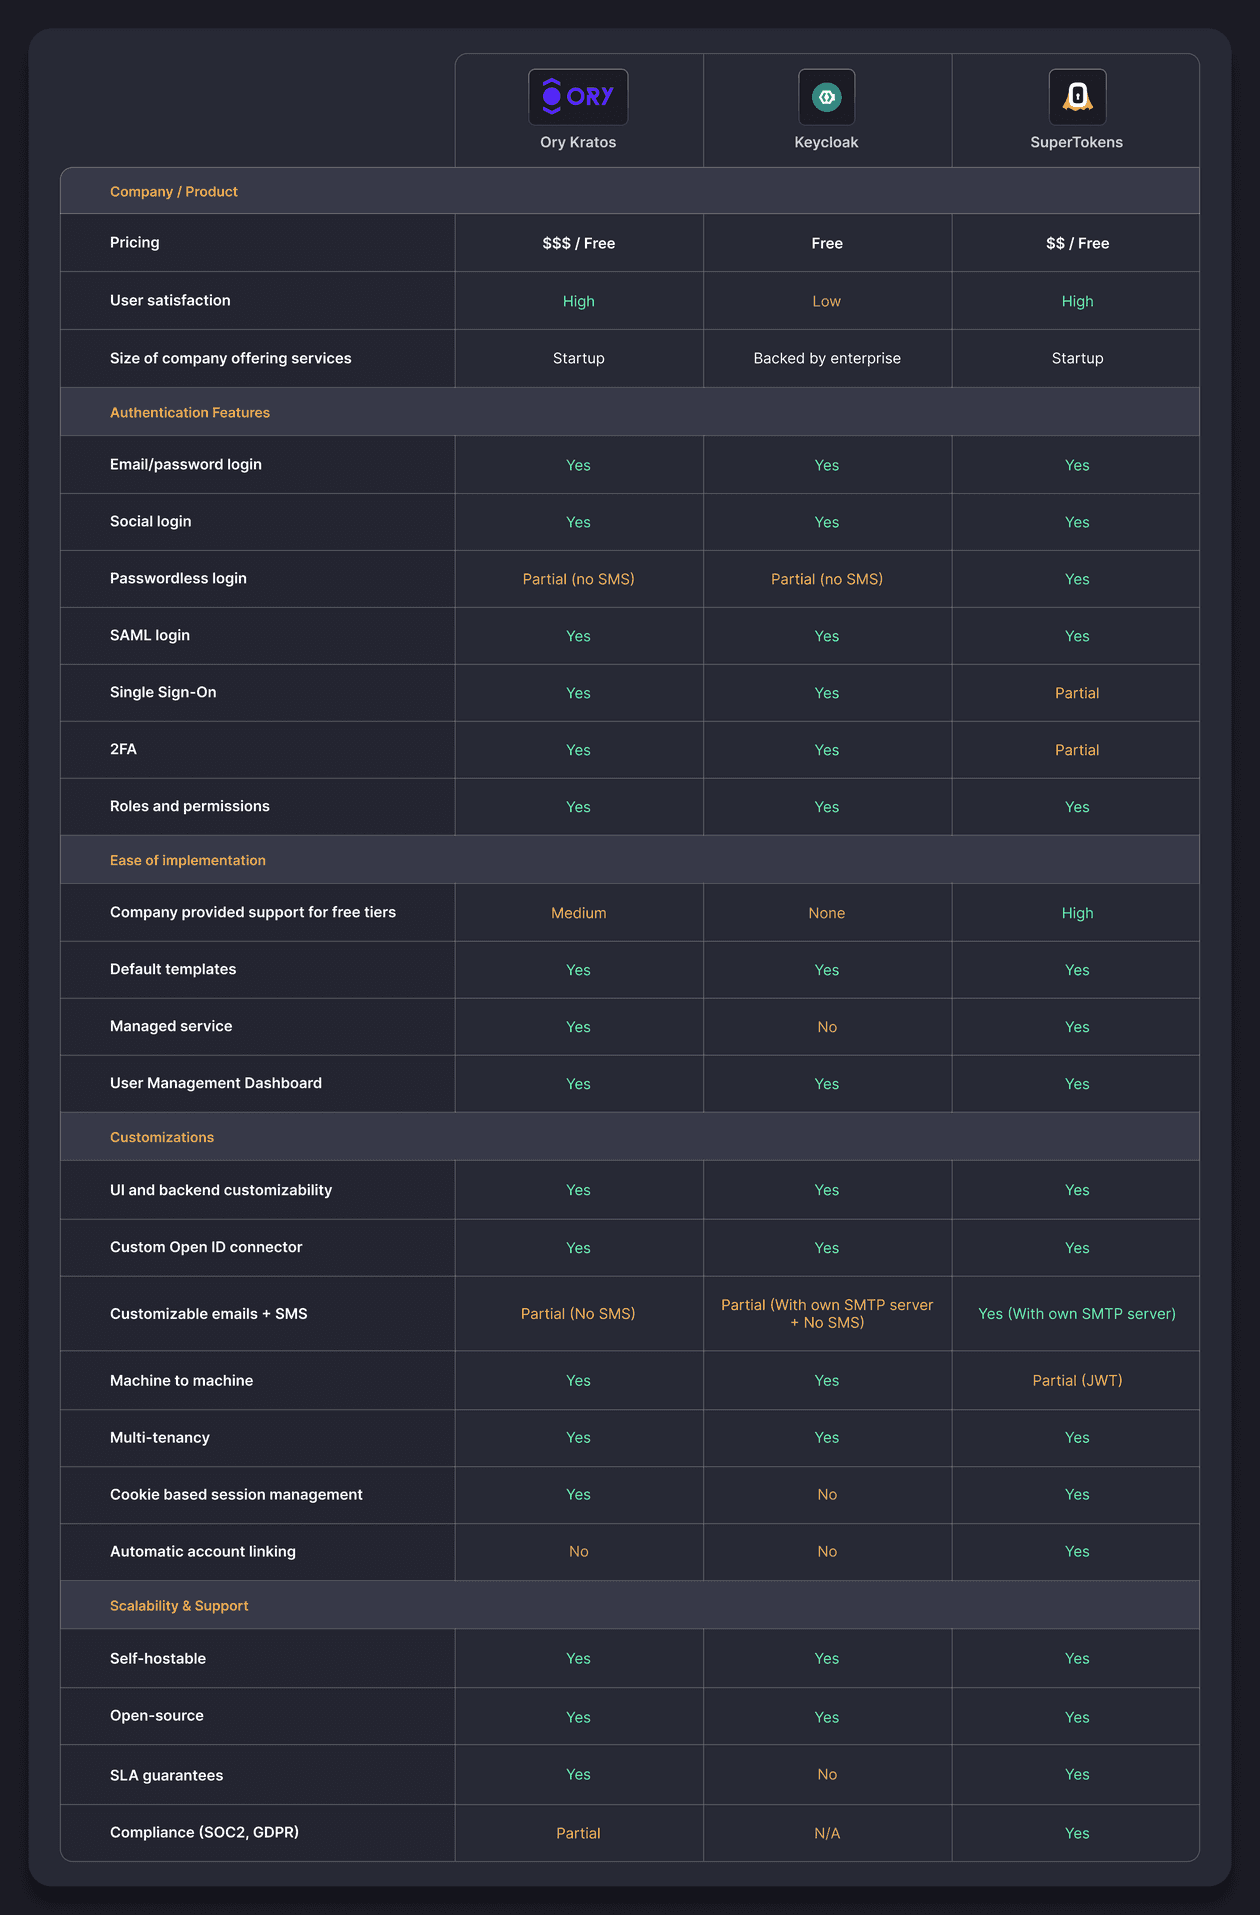Click SuperTokens 'Partial (JWT)' cell
The image size is (1260, 1915).
[1077, 1381]
